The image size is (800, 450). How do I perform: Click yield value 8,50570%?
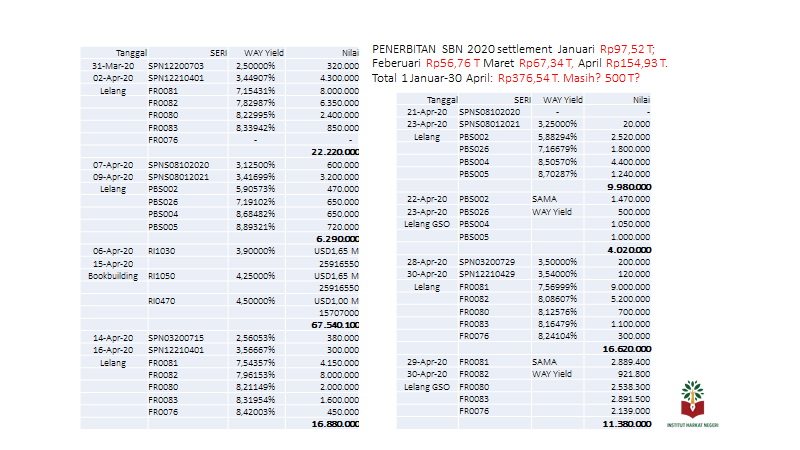coord(557,162)
